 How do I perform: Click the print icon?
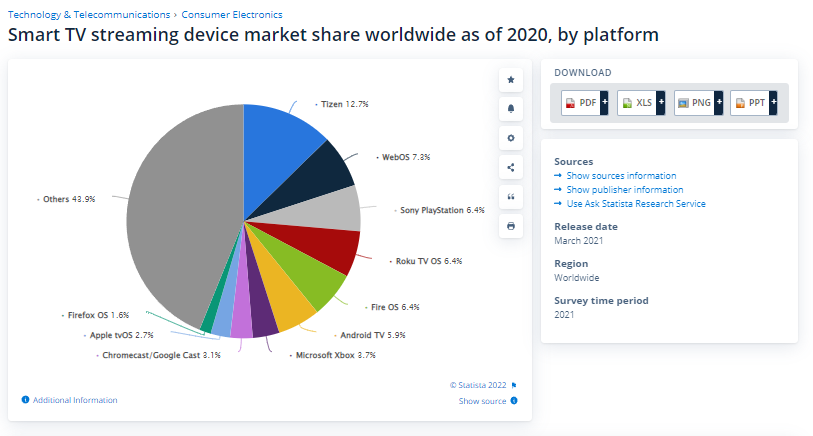click(x=511, y=226)
